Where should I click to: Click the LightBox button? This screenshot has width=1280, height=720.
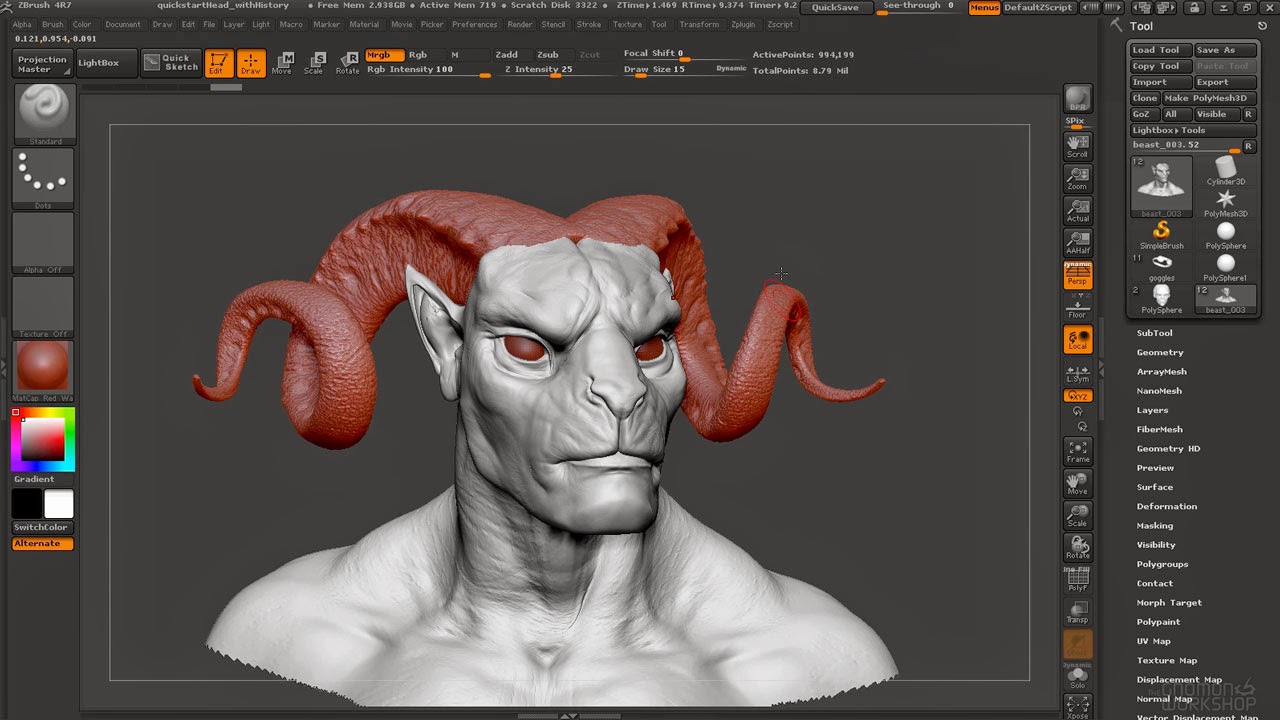99,63
